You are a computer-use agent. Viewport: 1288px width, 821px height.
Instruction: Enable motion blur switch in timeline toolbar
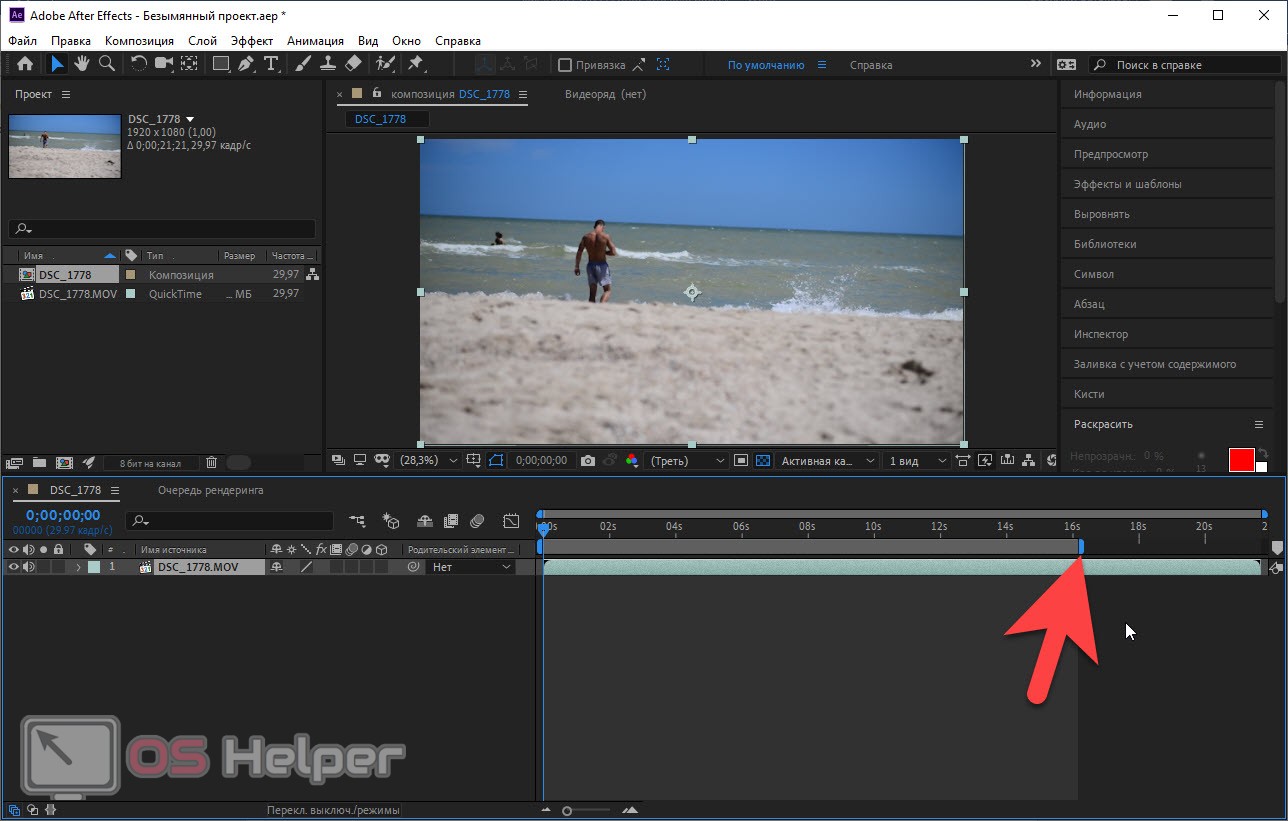[477, 521]
